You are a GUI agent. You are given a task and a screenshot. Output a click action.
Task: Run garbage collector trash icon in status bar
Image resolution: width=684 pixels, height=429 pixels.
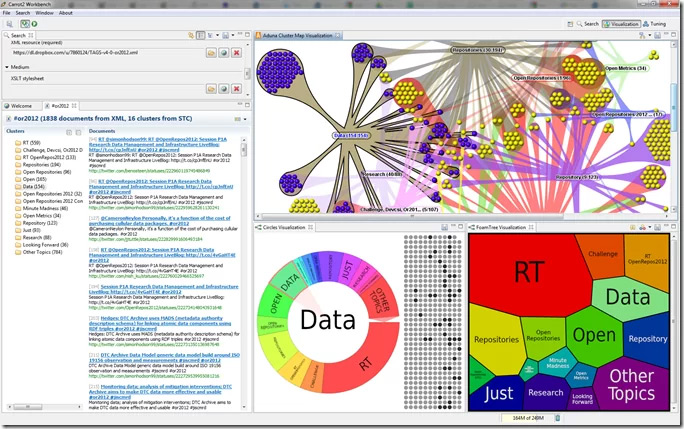pos(557,418)
